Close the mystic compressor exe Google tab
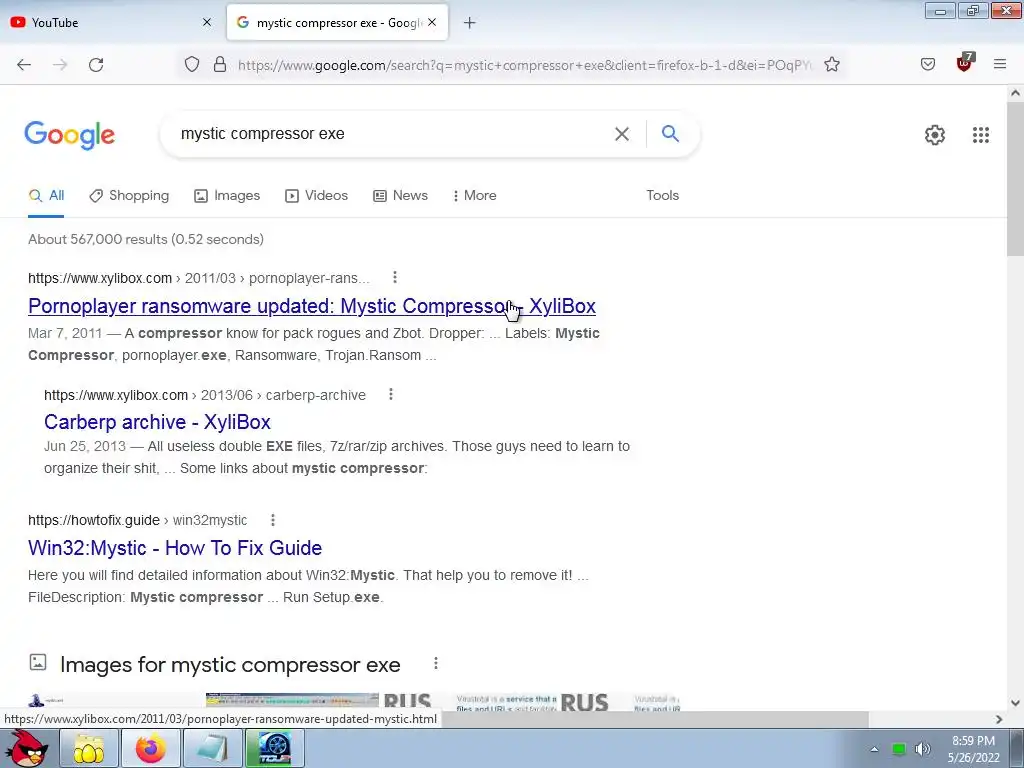 (432, 22)
